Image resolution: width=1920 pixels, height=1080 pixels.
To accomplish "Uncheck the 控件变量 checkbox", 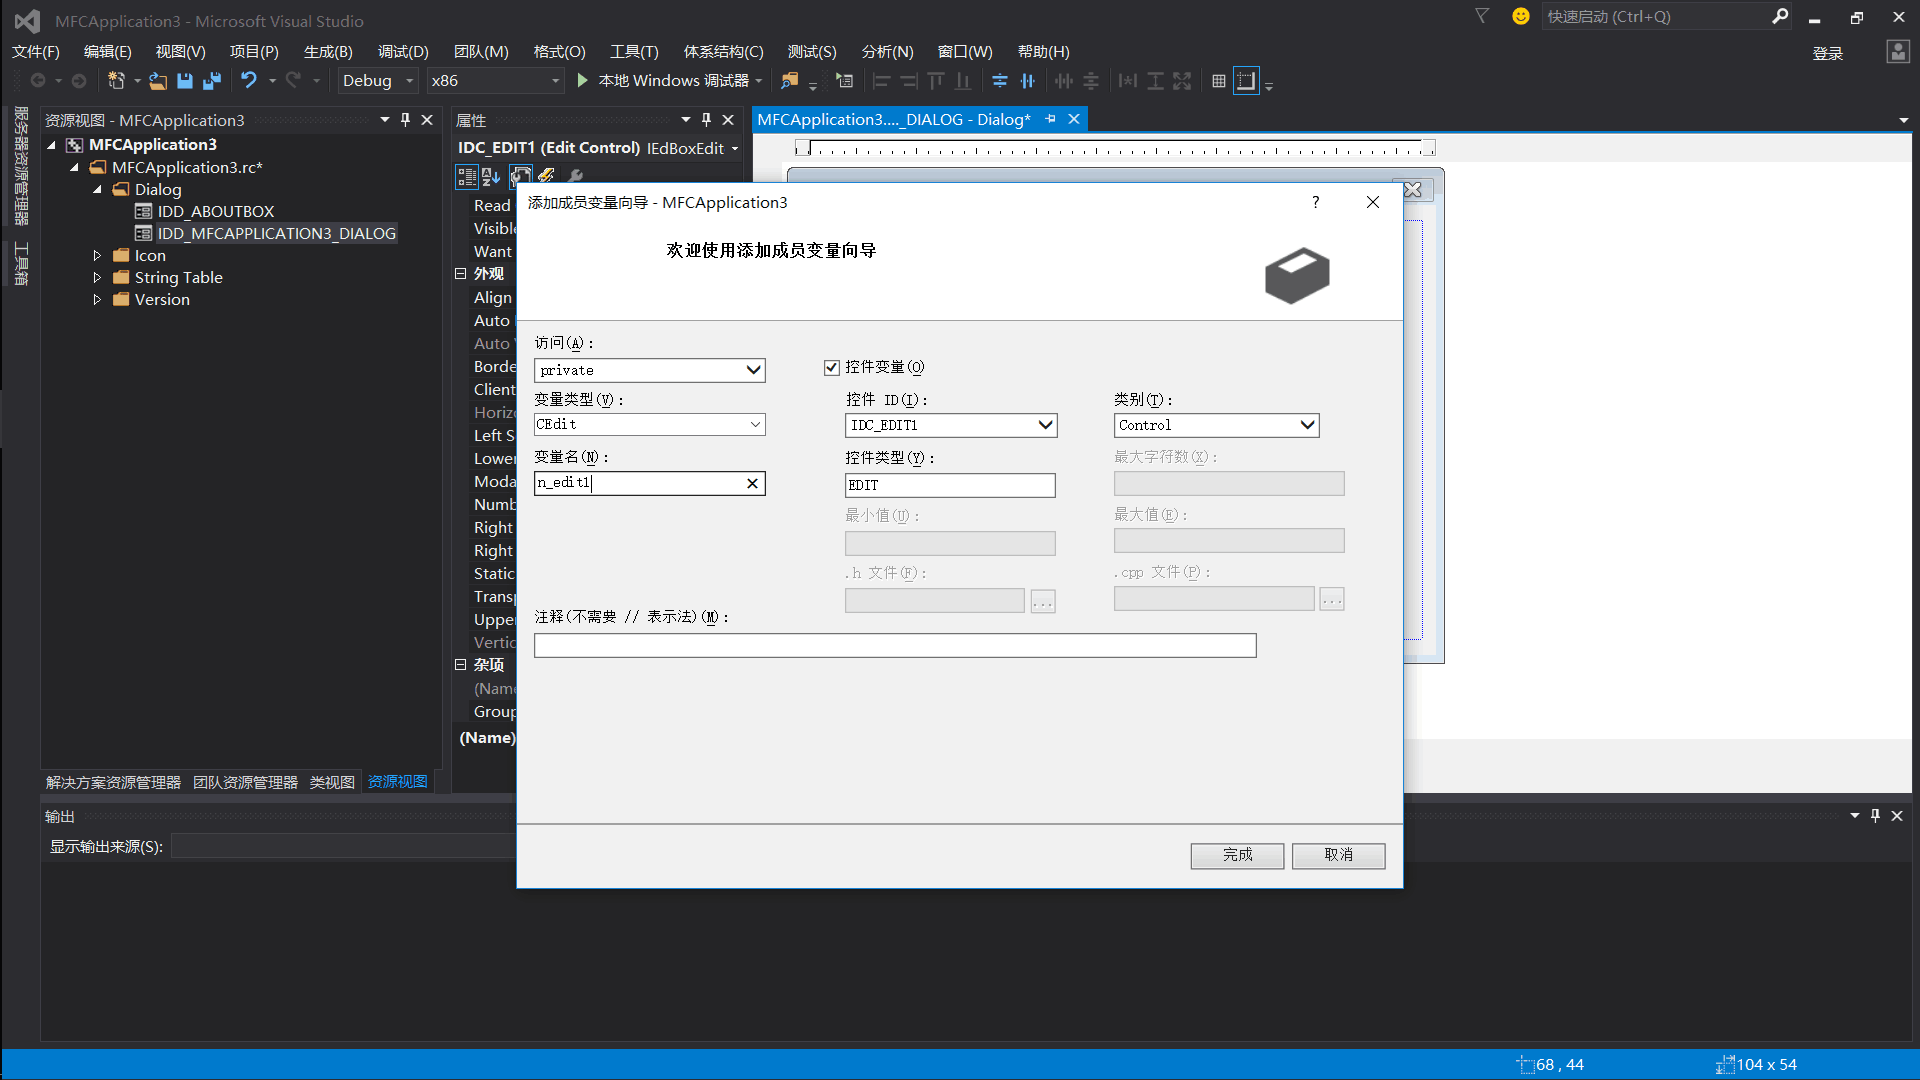I will (831, 367).
